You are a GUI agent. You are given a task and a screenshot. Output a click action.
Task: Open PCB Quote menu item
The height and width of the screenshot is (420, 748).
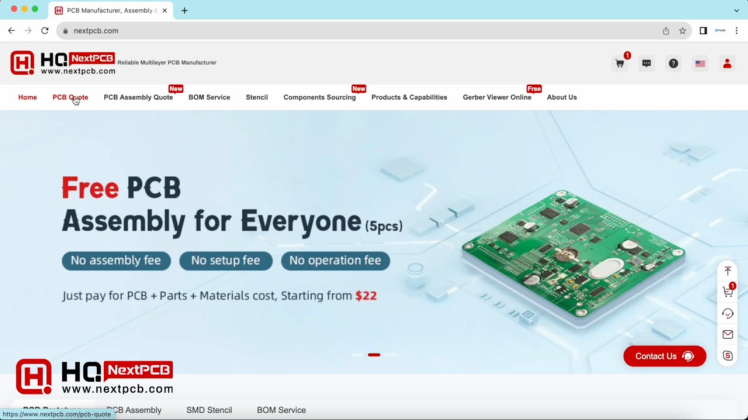click(x=70, y=97)
